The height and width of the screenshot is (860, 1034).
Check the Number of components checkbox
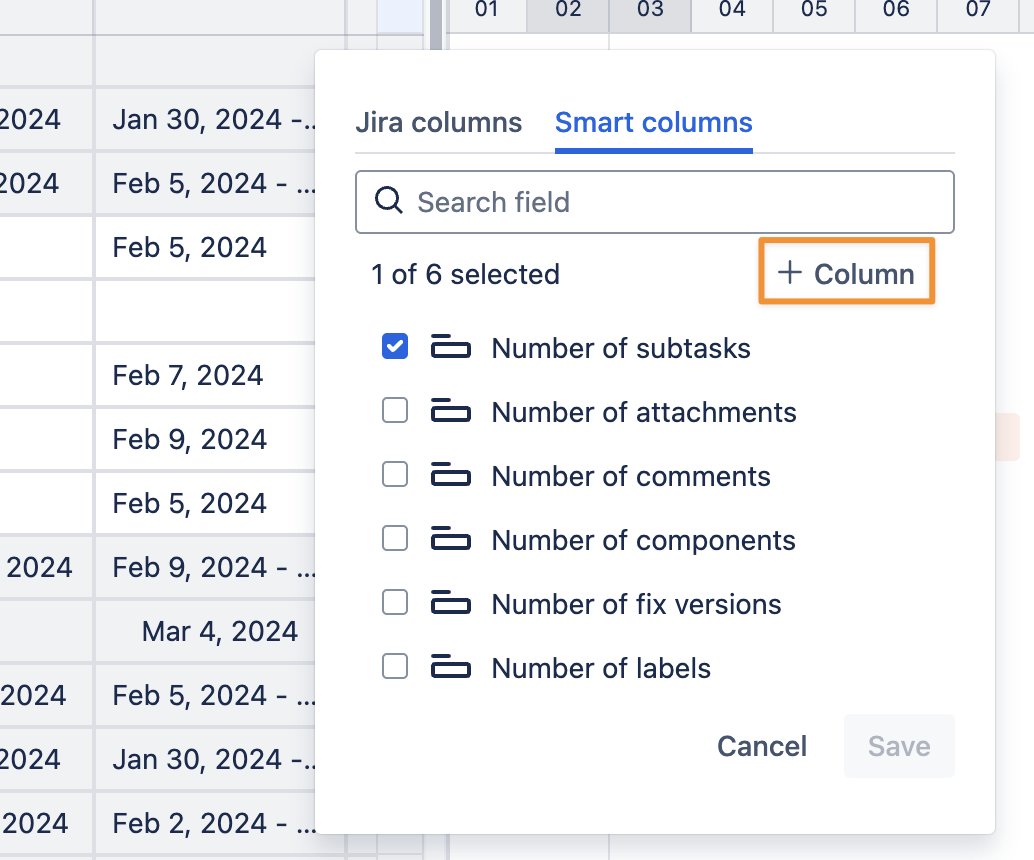(395, 539)
